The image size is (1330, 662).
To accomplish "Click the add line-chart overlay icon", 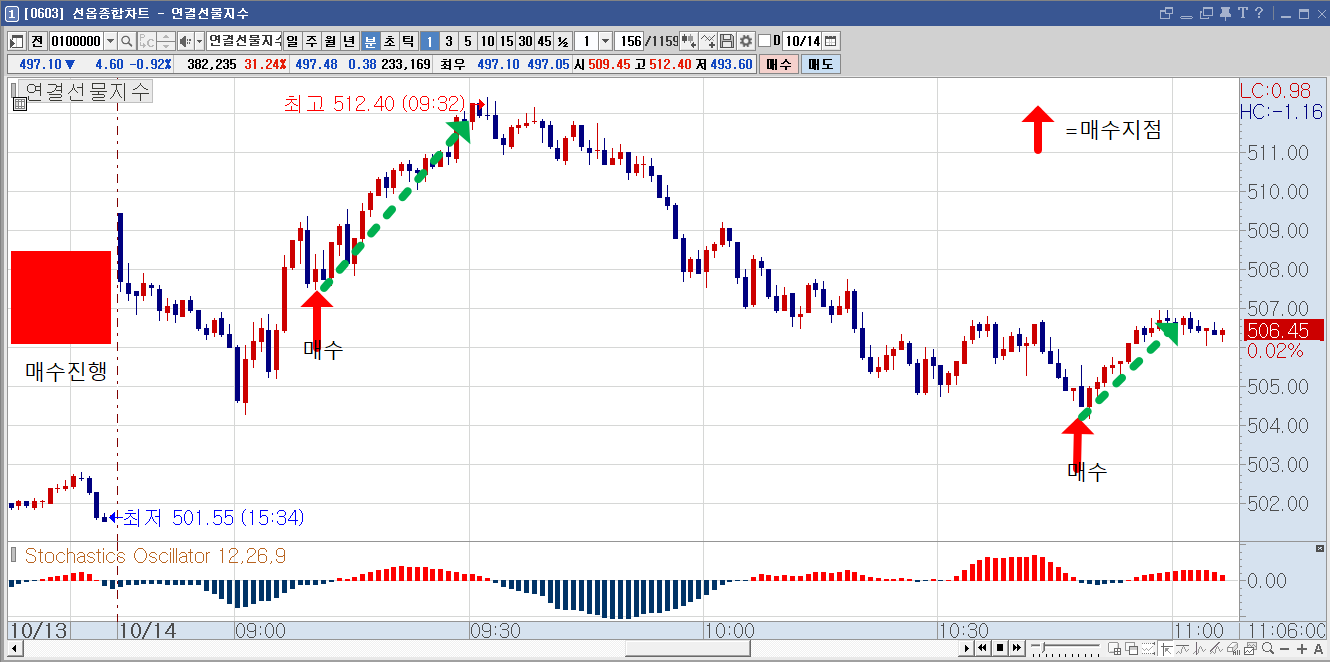I will click(x=709, y=41).
